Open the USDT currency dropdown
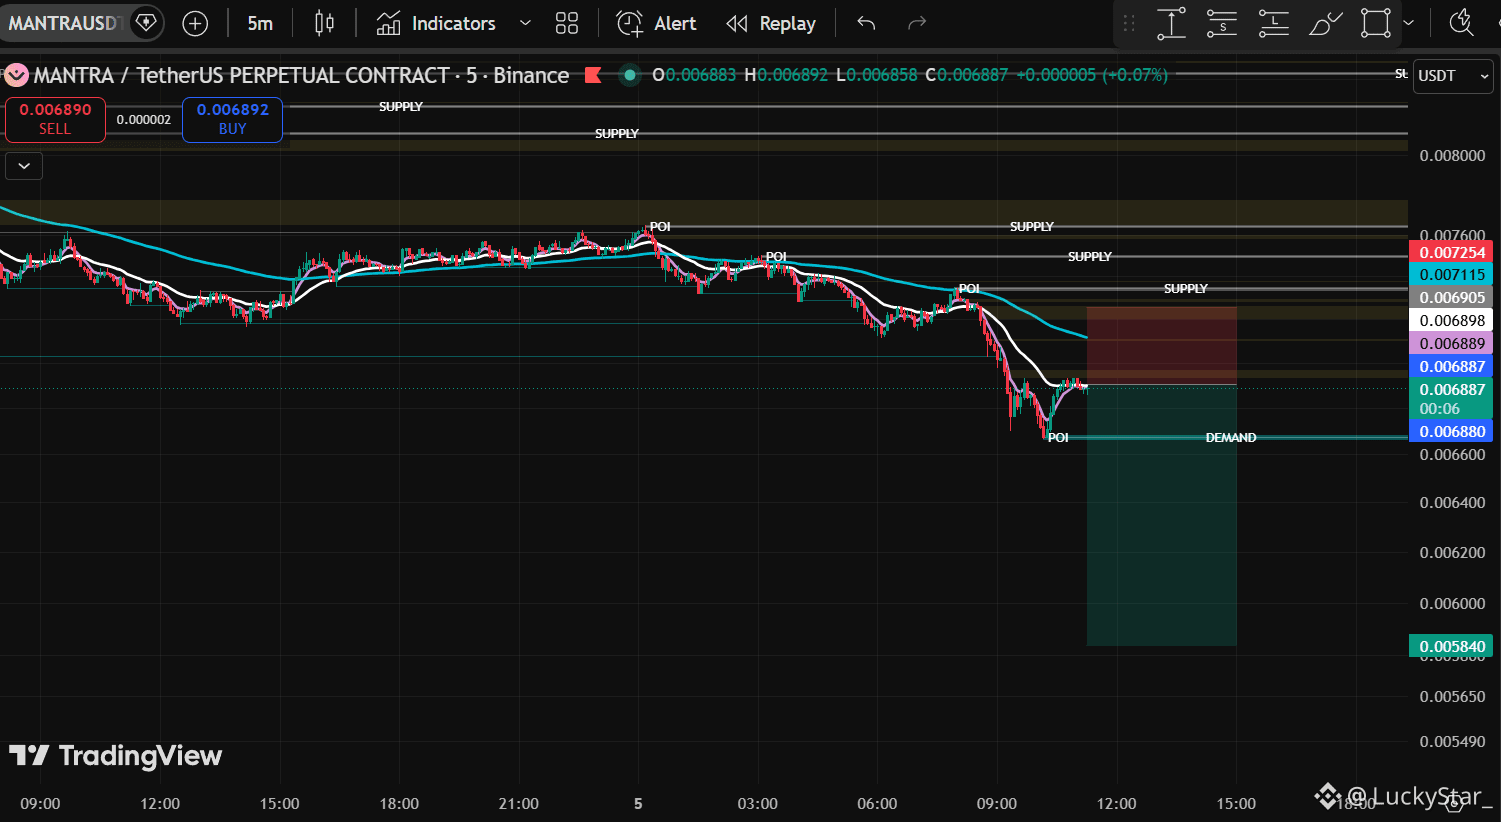This screenshot has height=822, width=1501. pos(1453,76)
